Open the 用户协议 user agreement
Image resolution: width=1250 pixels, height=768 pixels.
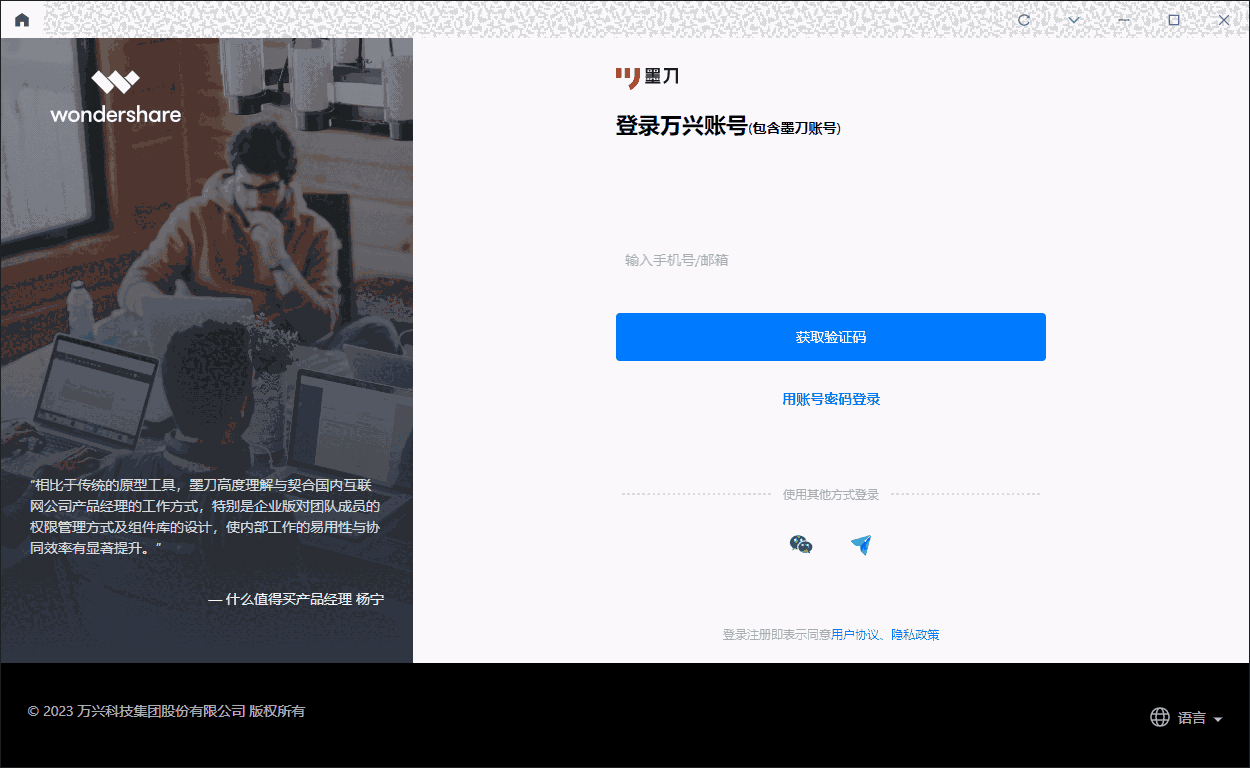pyautogui.click(x=850, y=634)
